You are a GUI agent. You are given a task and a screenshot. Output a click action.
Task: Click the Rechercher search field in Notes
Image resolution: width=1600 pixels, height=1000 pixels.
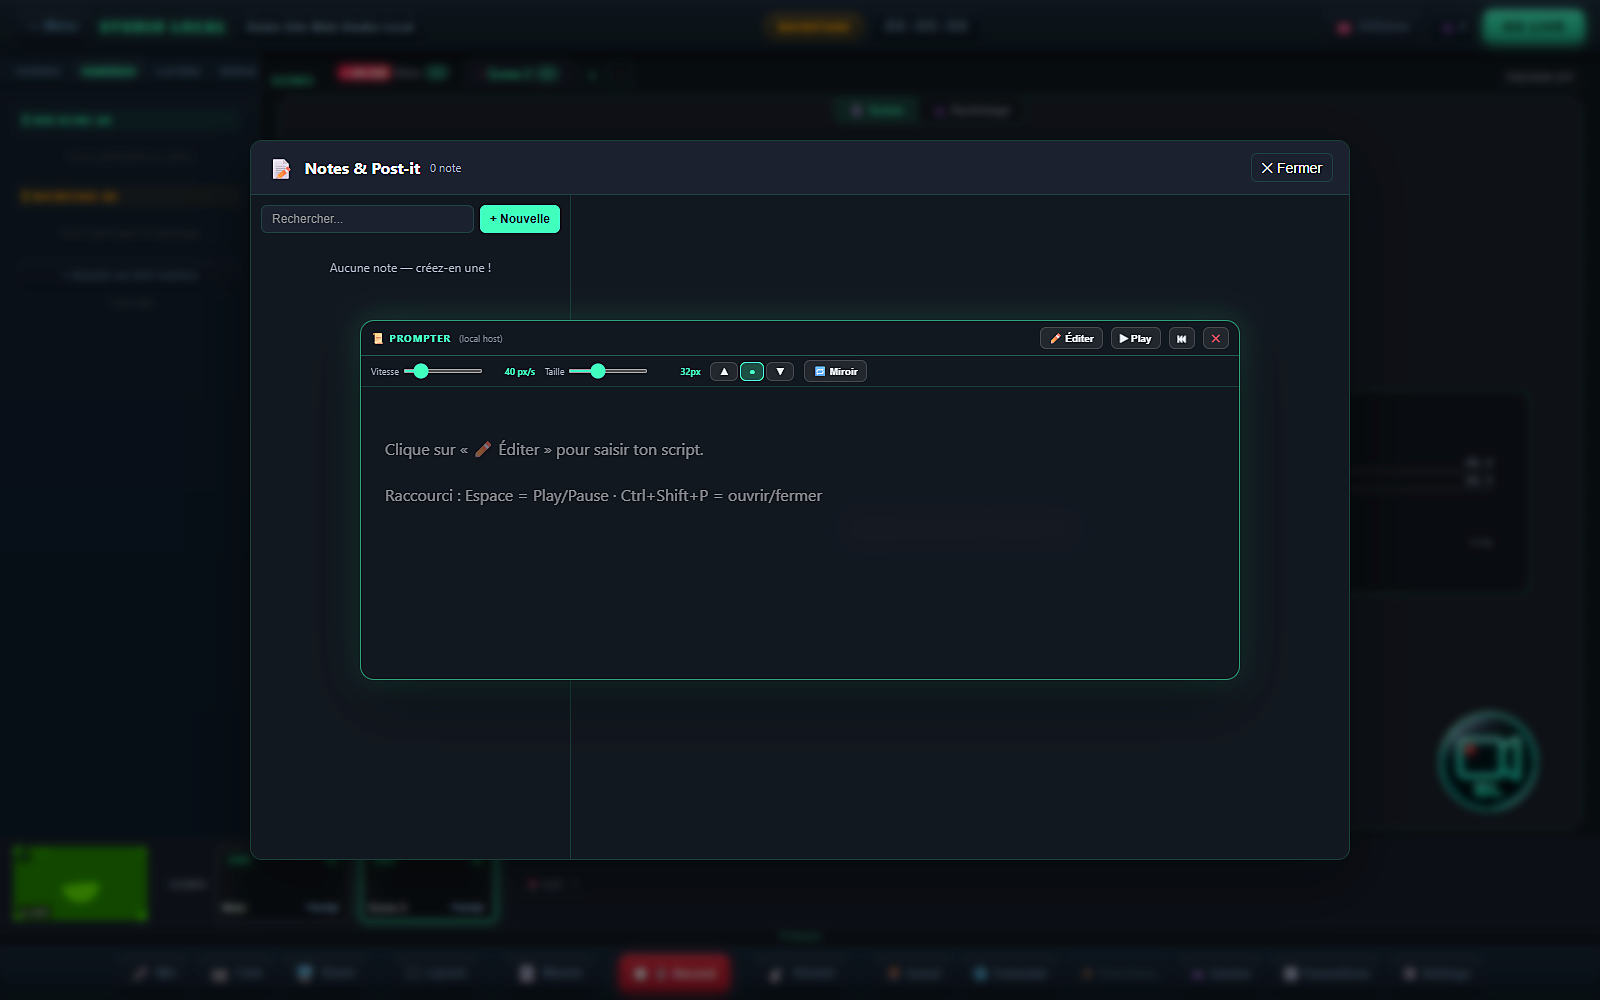coord(367,219)
